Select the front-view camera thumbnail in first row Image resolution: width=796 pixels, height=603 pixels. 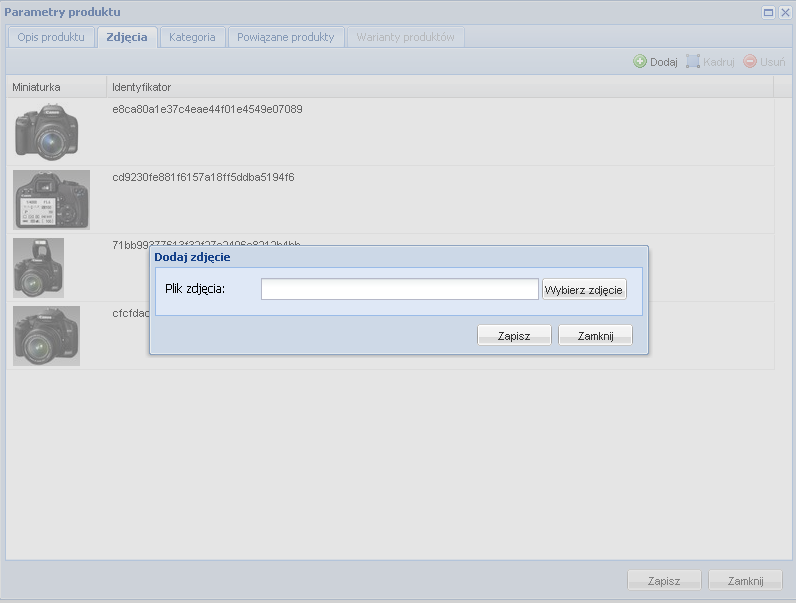pos(46,131)
